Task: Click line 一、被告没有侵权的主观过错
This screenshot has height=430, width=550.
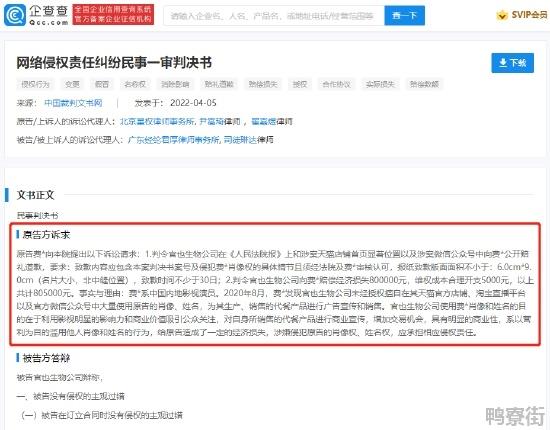Action: 71,396
